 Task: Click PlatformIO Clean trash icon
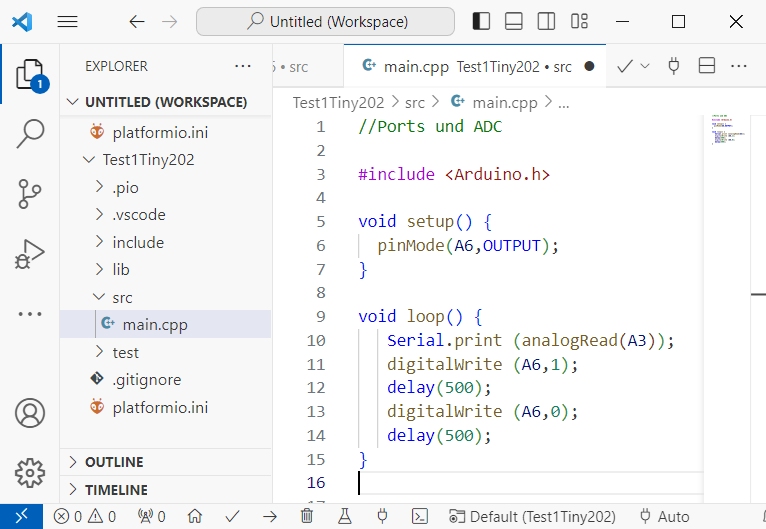[x=307, y=516]
